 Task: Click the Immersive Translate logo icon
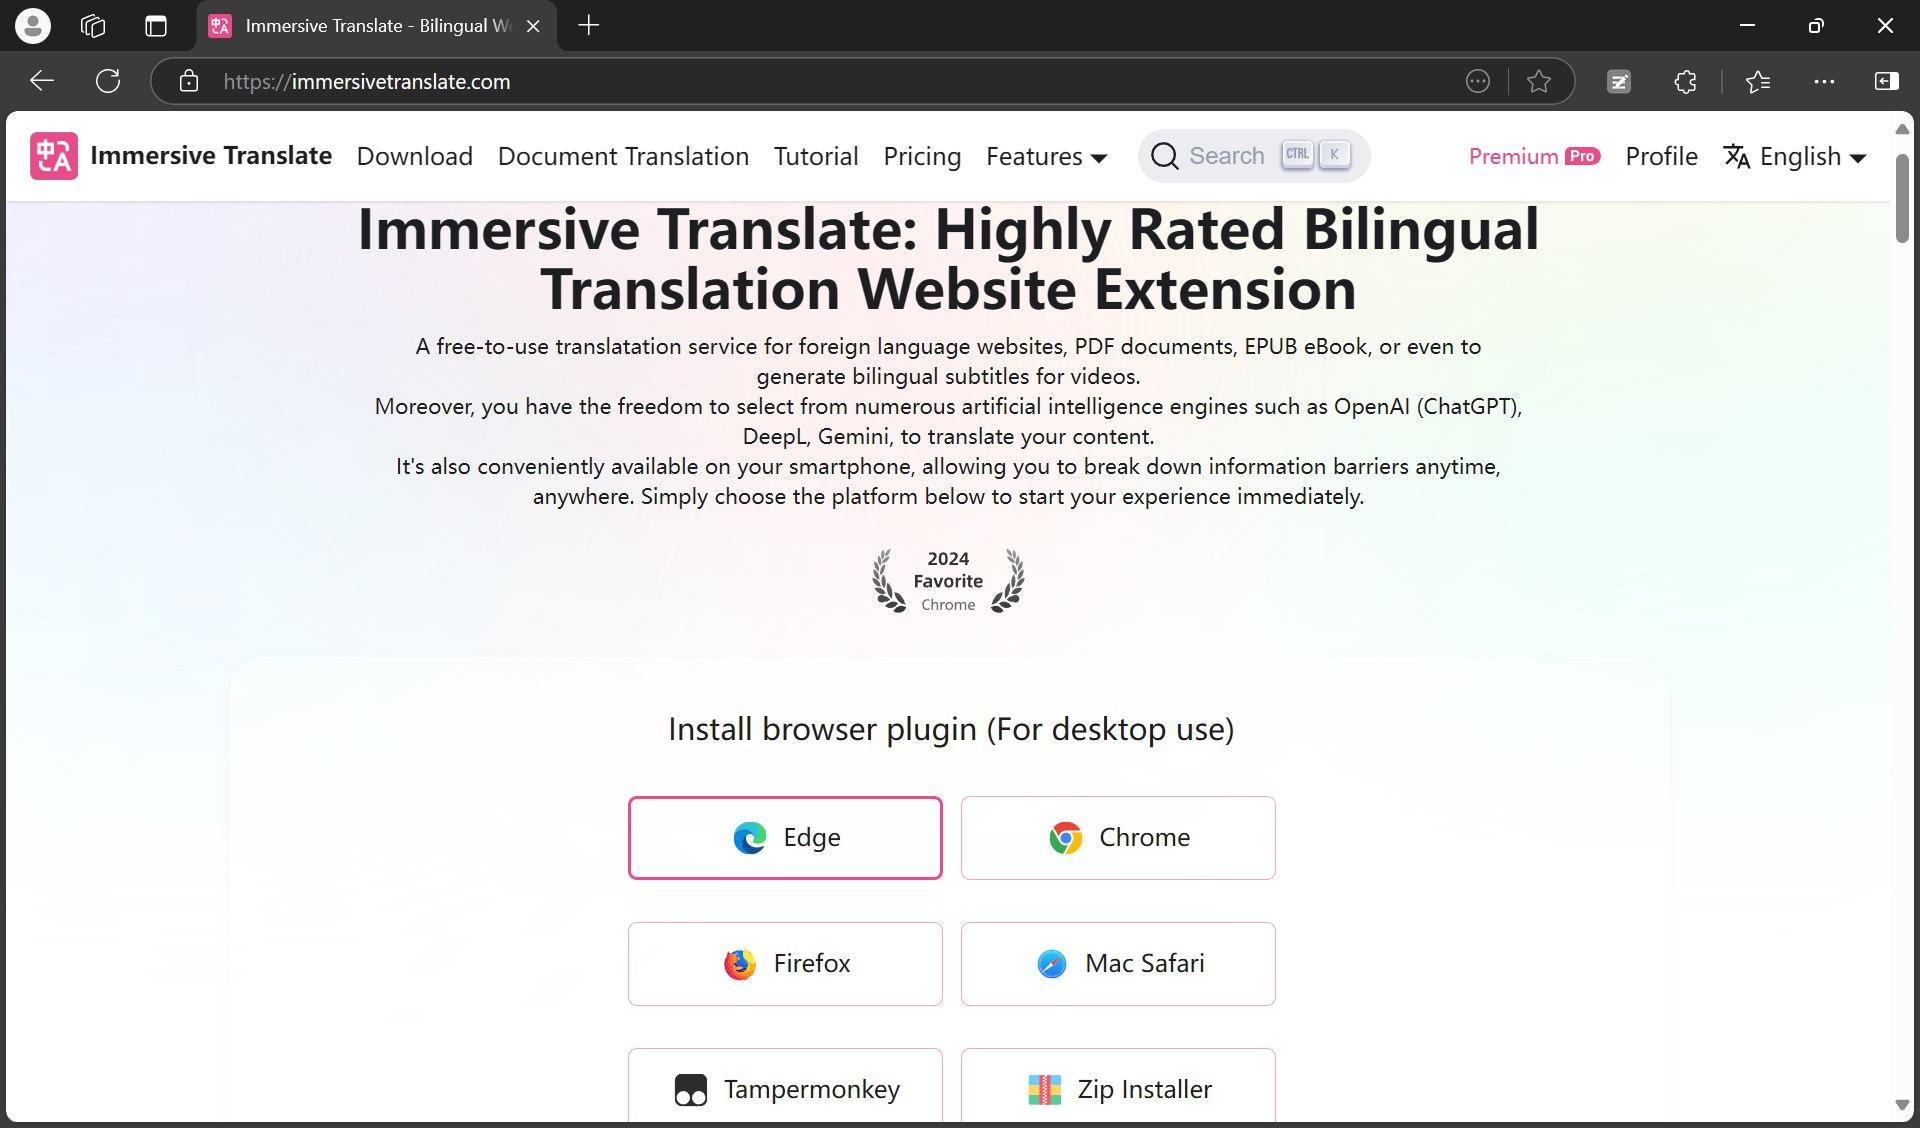(54, 156)
